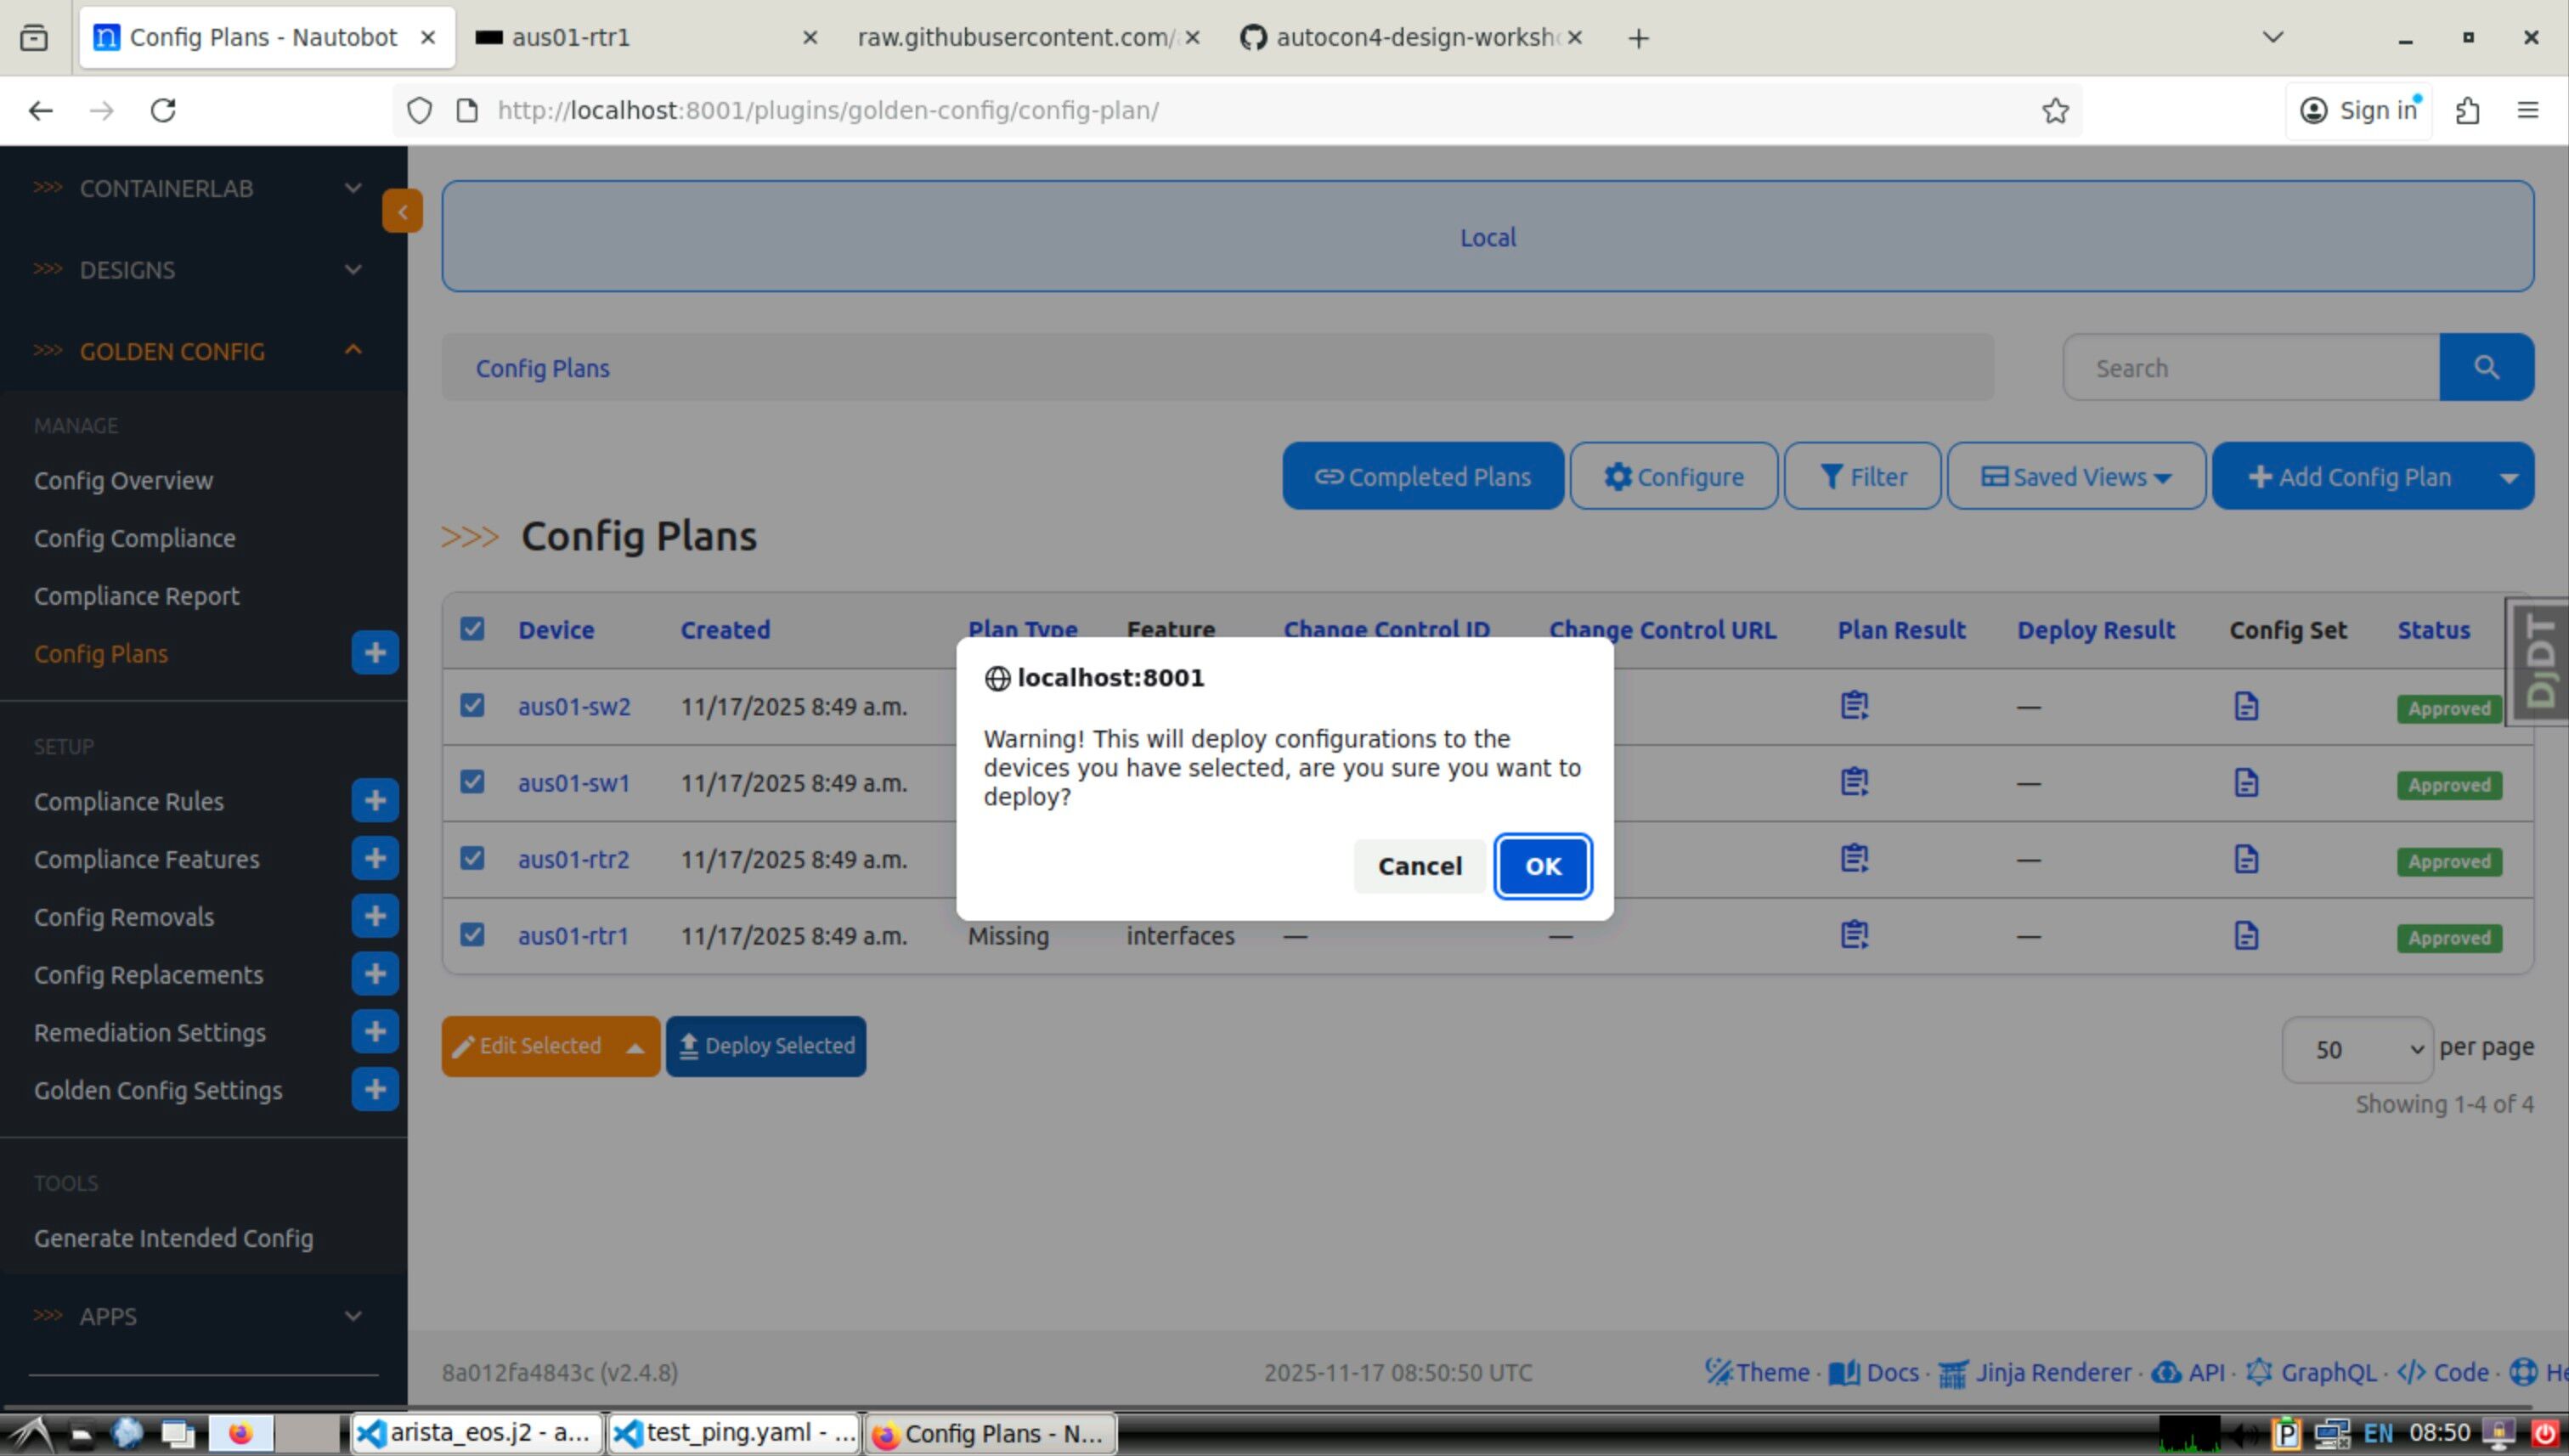Open Config Compliance in the sidebar
Screen dimensions: 2569x1456
pyautogui.click(x=135, y=538)
